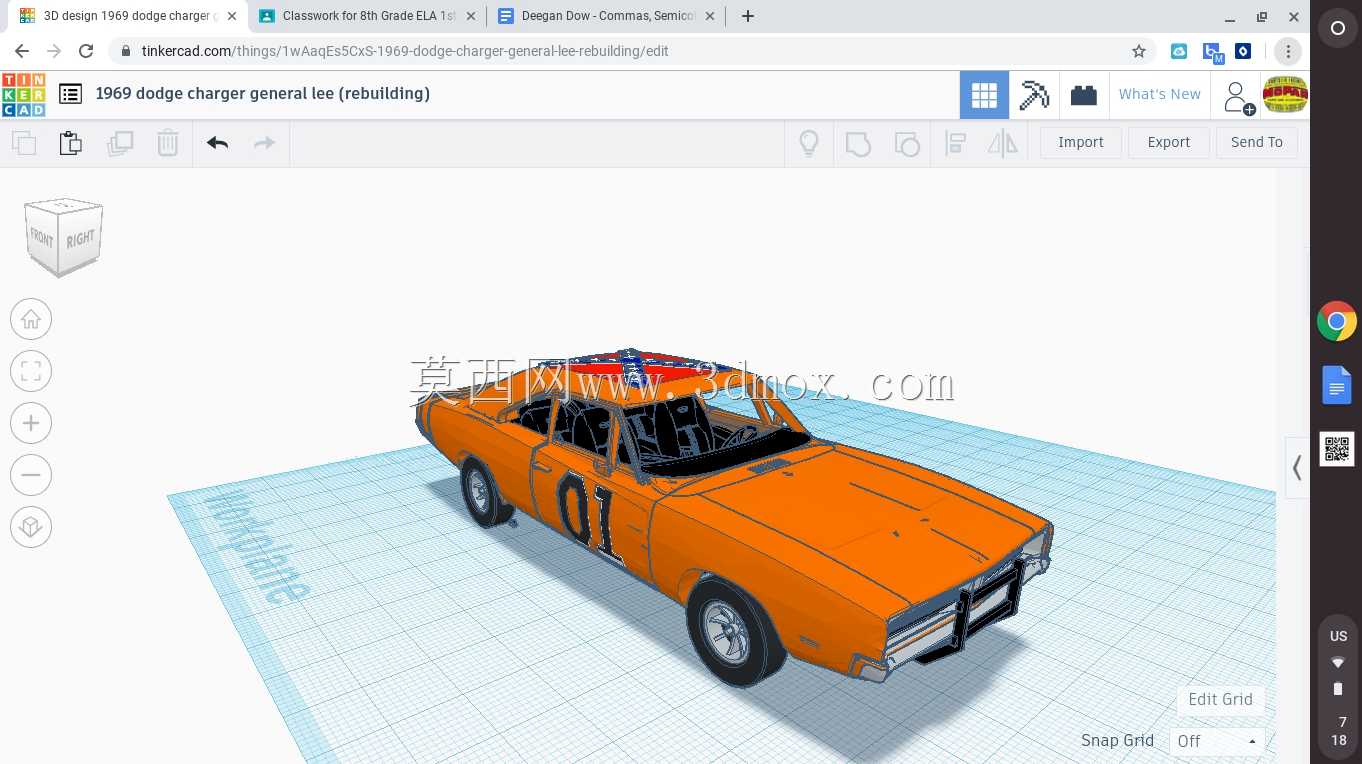Open the QR code app in shelf
This screenshot has height=764, width=1362.
(x=1337, y=449)
